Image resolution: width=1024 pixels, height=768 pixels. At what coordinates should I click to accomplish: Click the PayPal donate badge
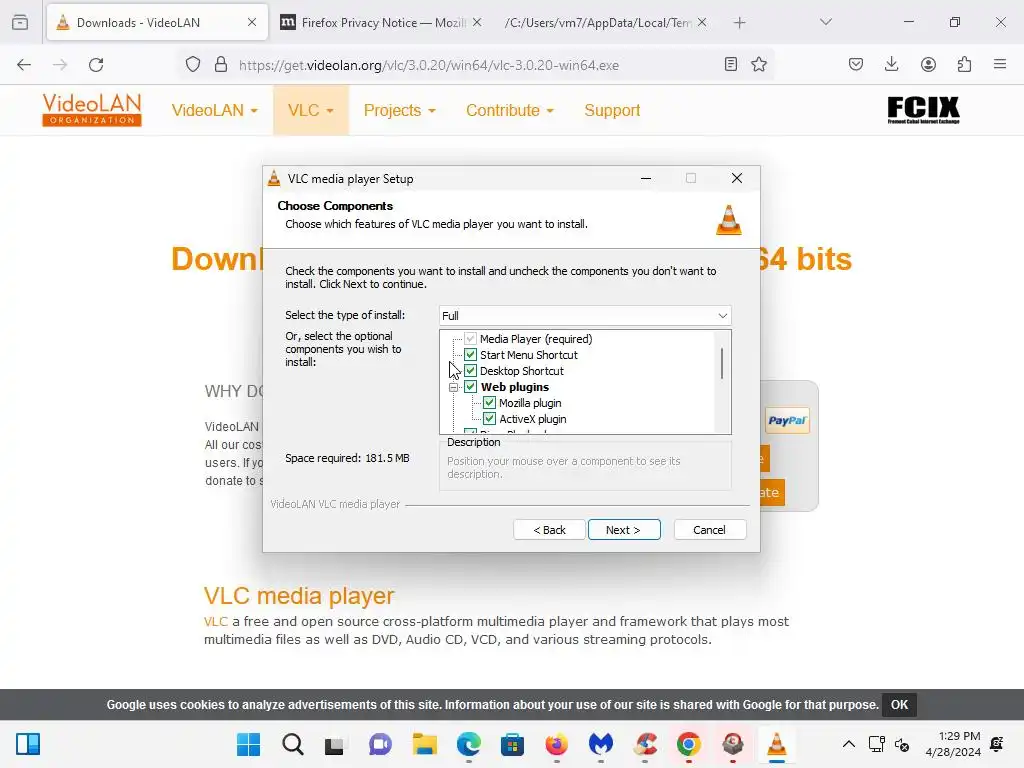coord(787,421)
